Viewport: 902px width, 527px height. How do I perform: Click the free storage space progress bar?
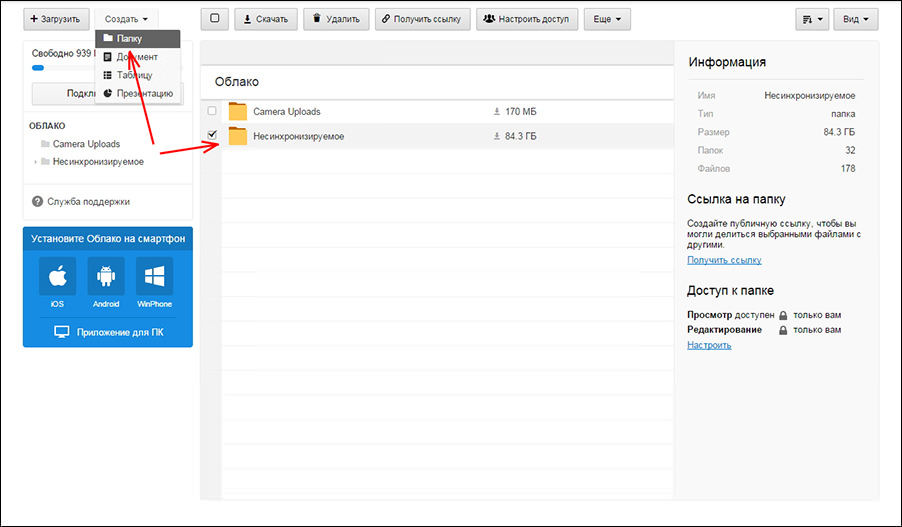click(38, 68)
